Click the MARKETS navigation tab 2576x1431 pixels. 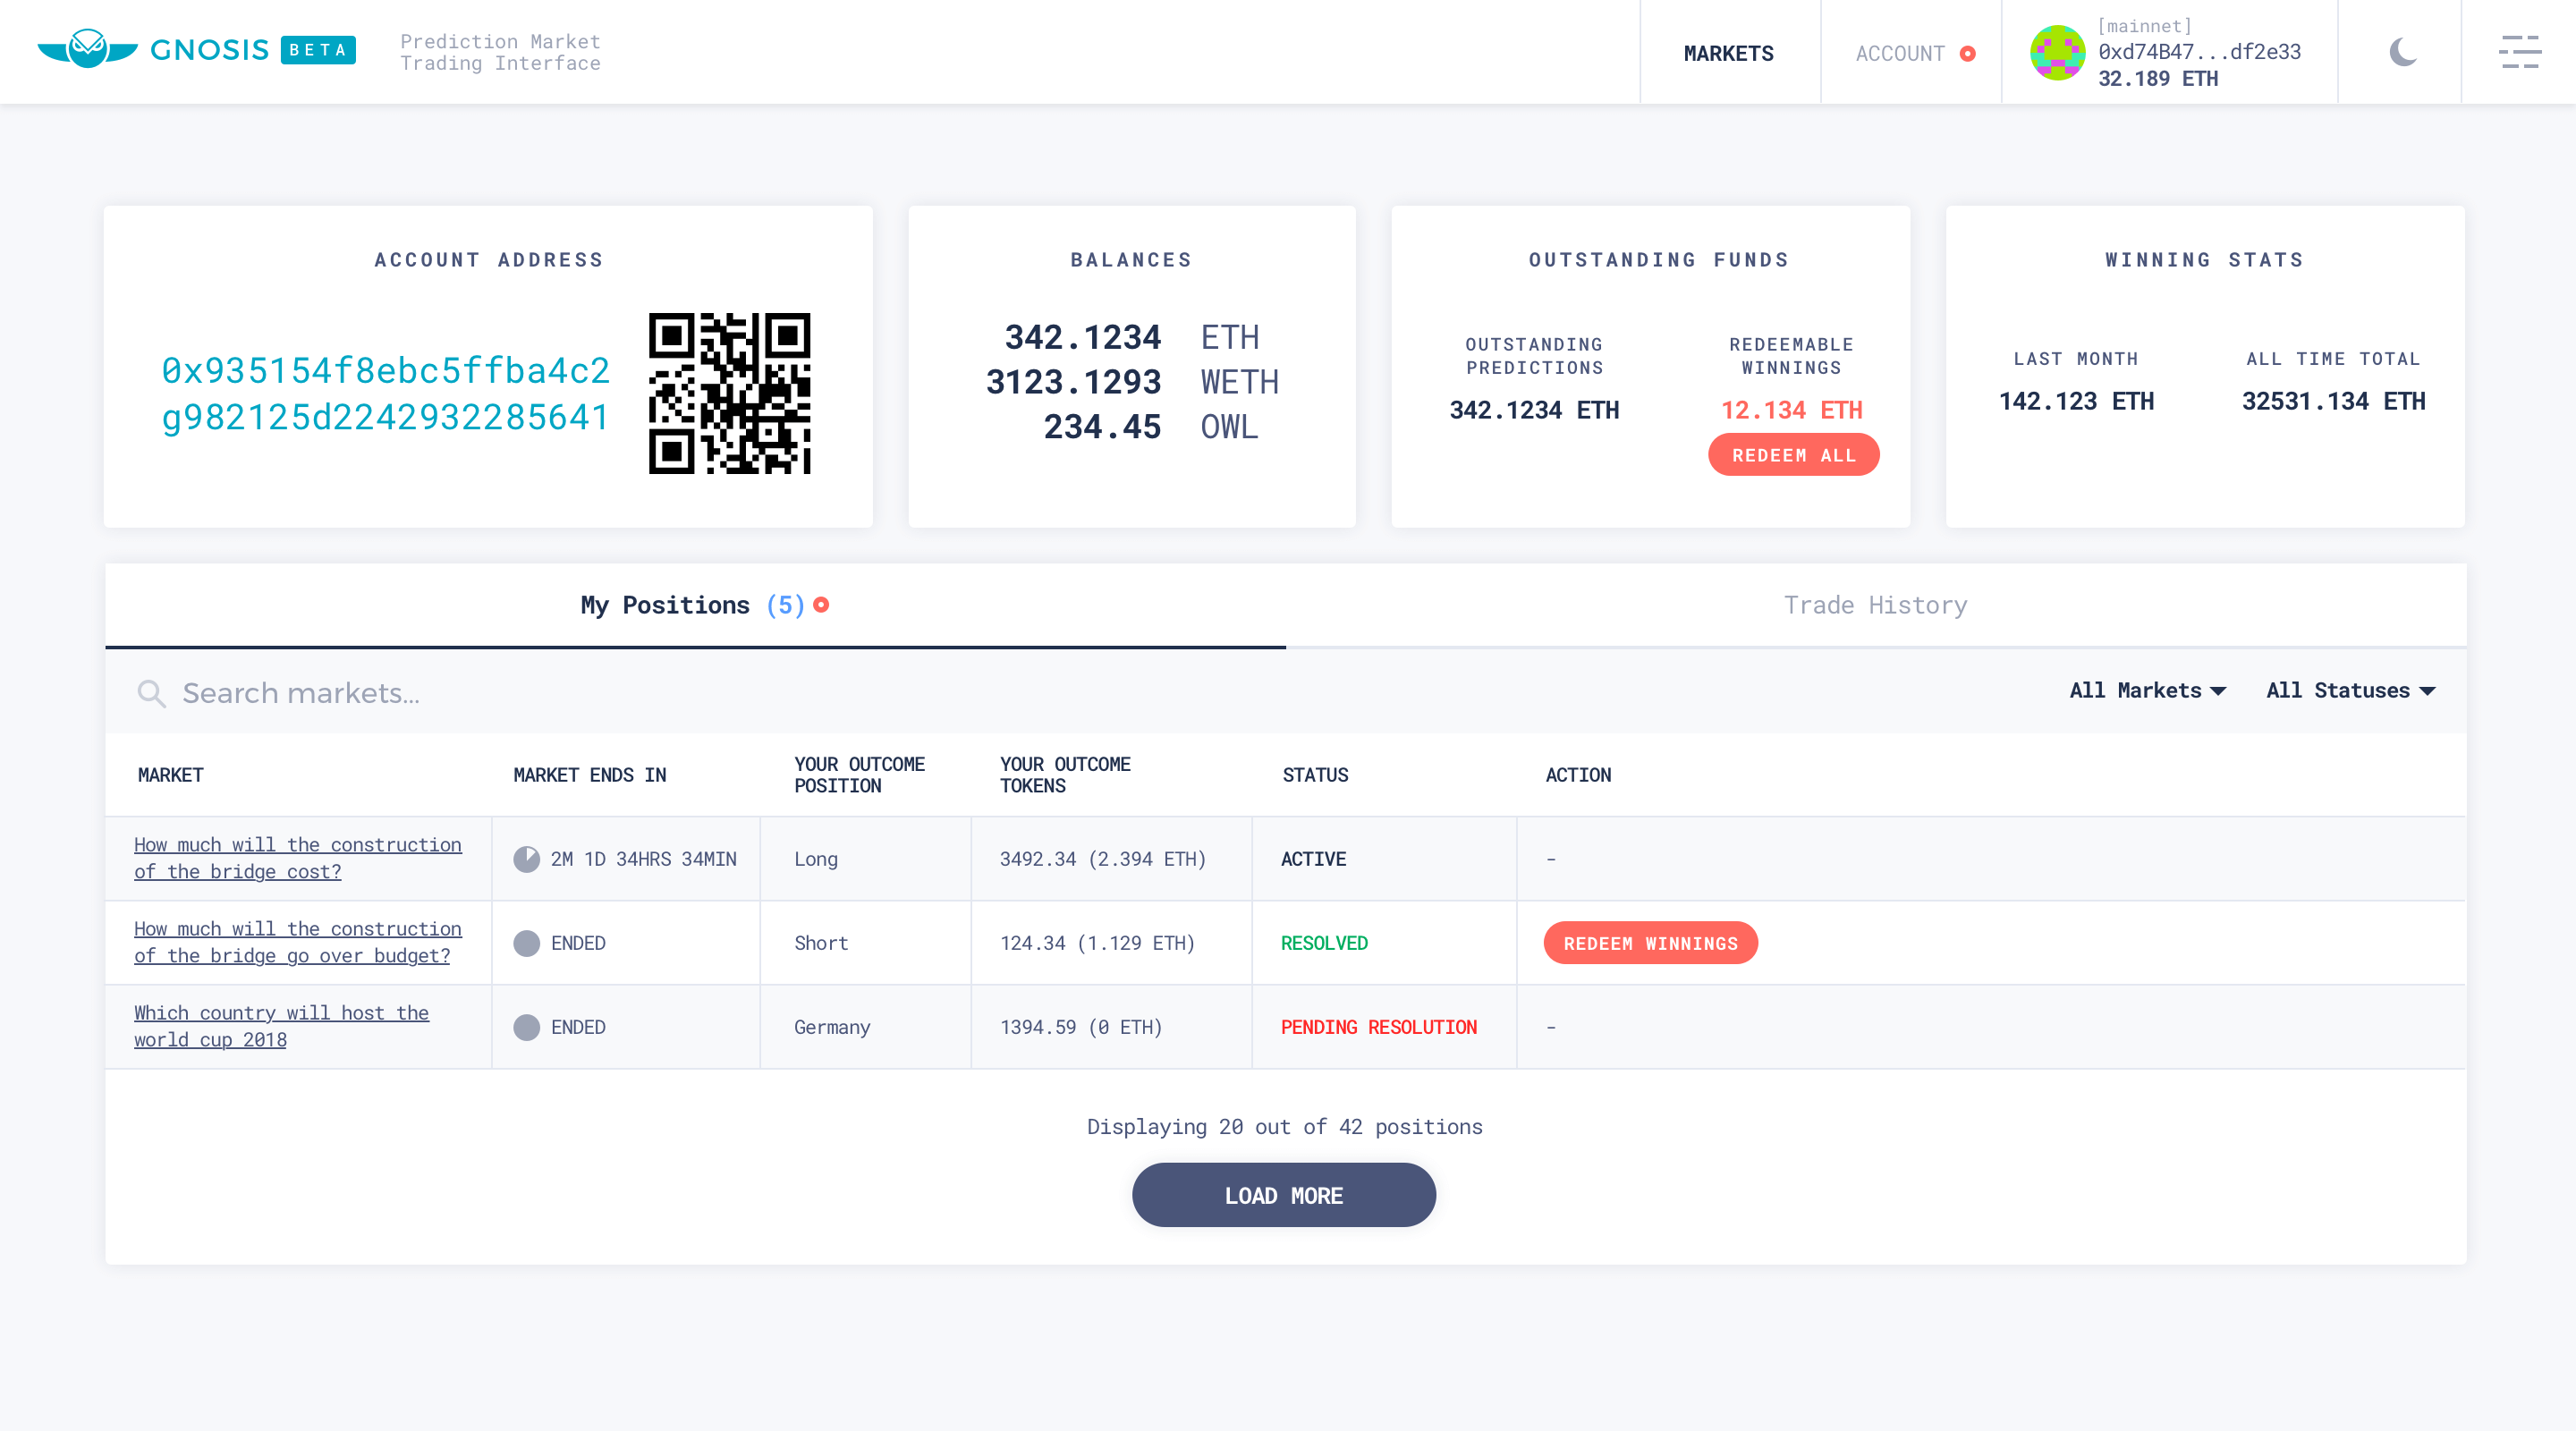point(1728,51)
